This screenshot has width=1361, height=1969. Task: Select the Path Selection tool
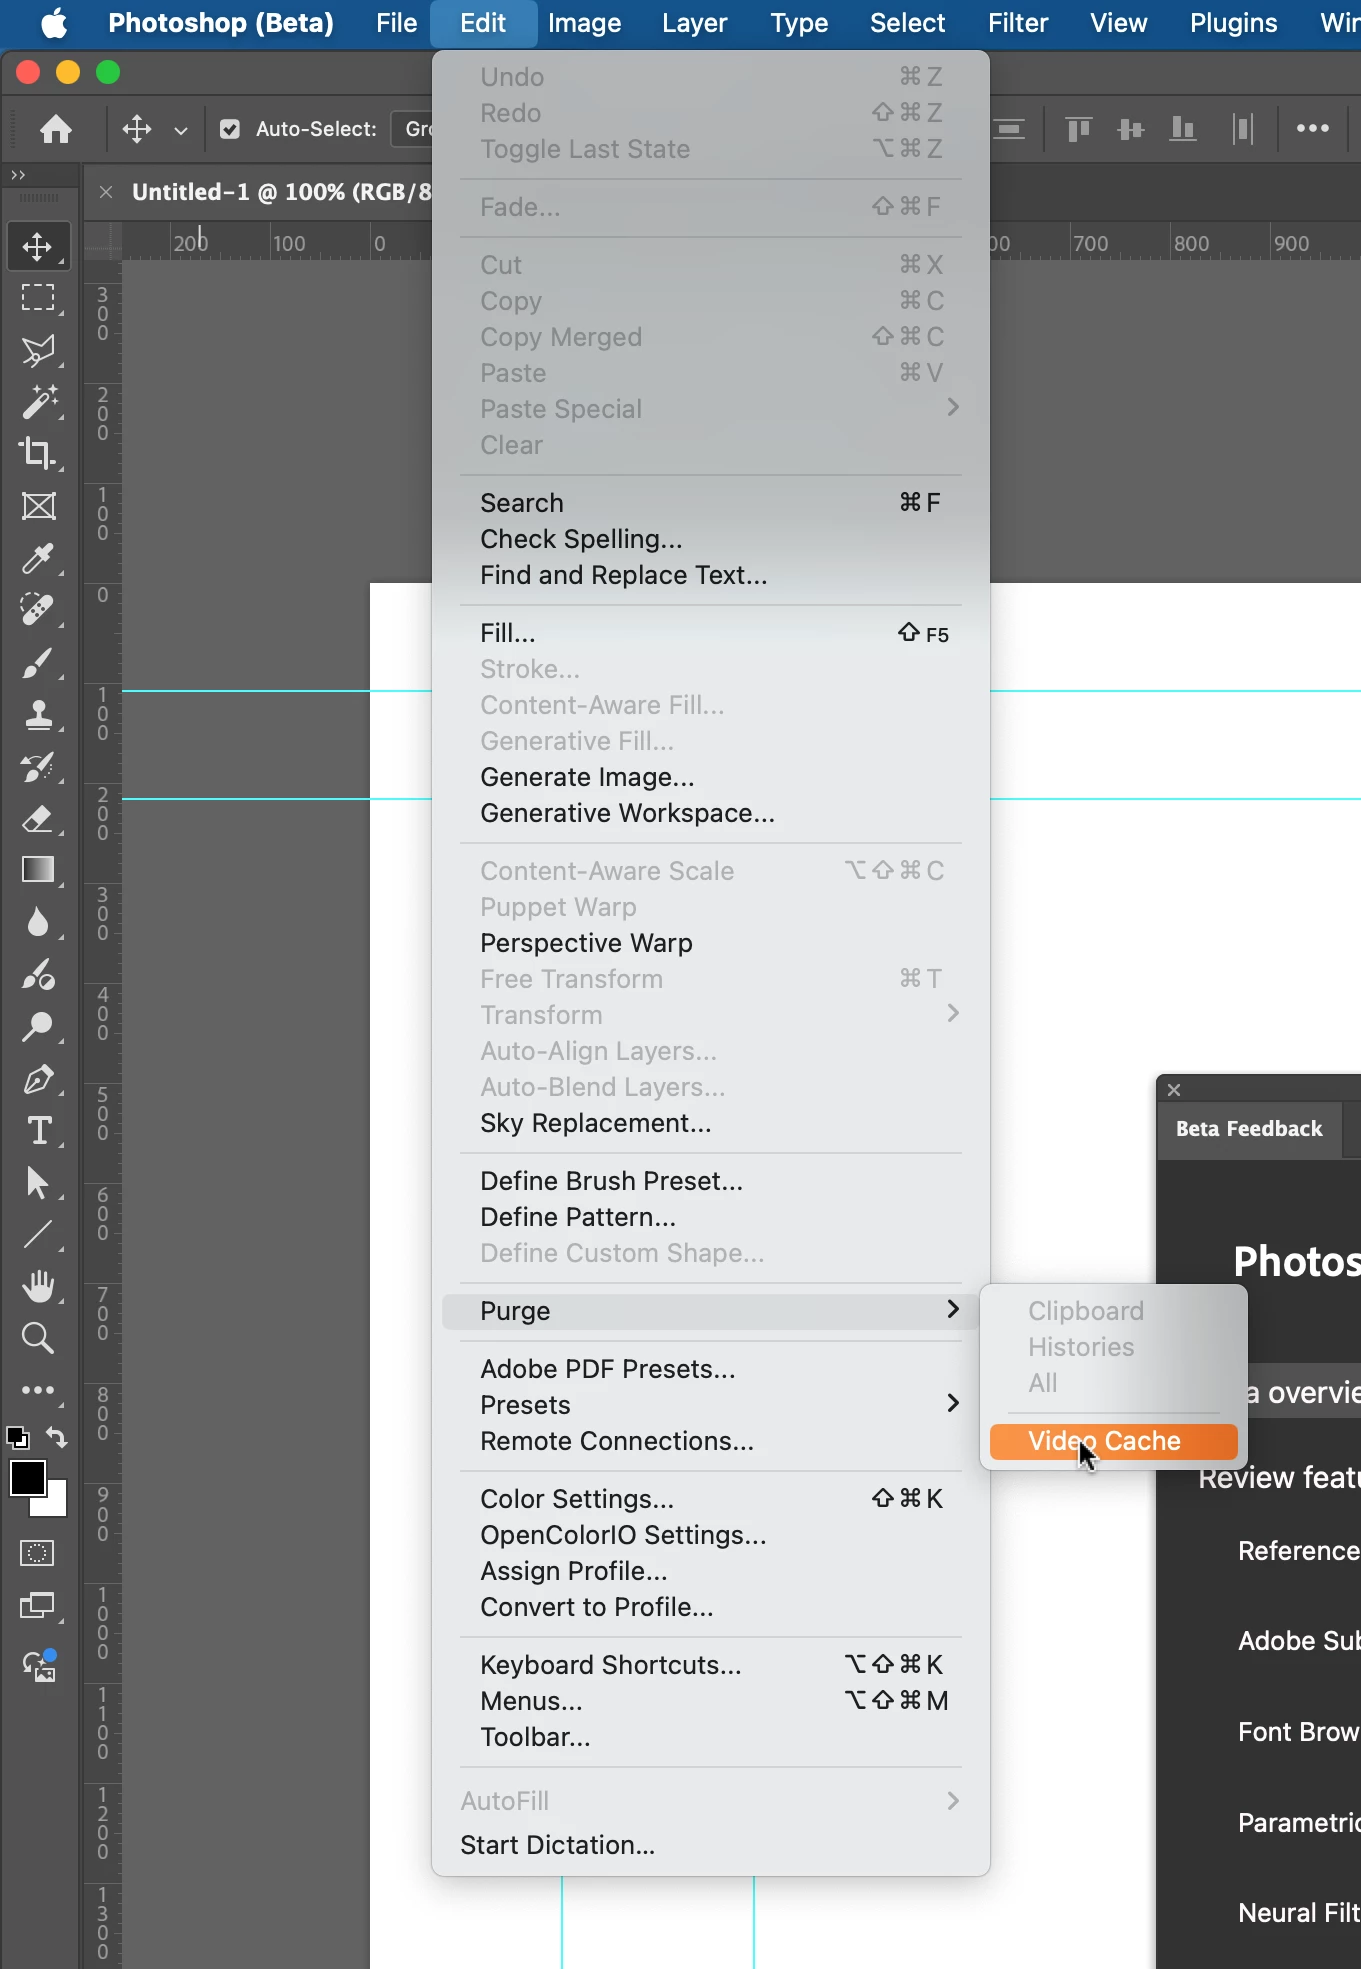pos(38,1183)
